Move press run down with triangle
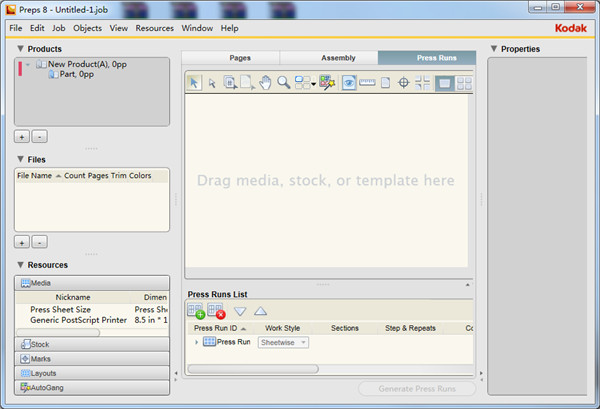This screenshot has width=600, height=409. point(240,311)
